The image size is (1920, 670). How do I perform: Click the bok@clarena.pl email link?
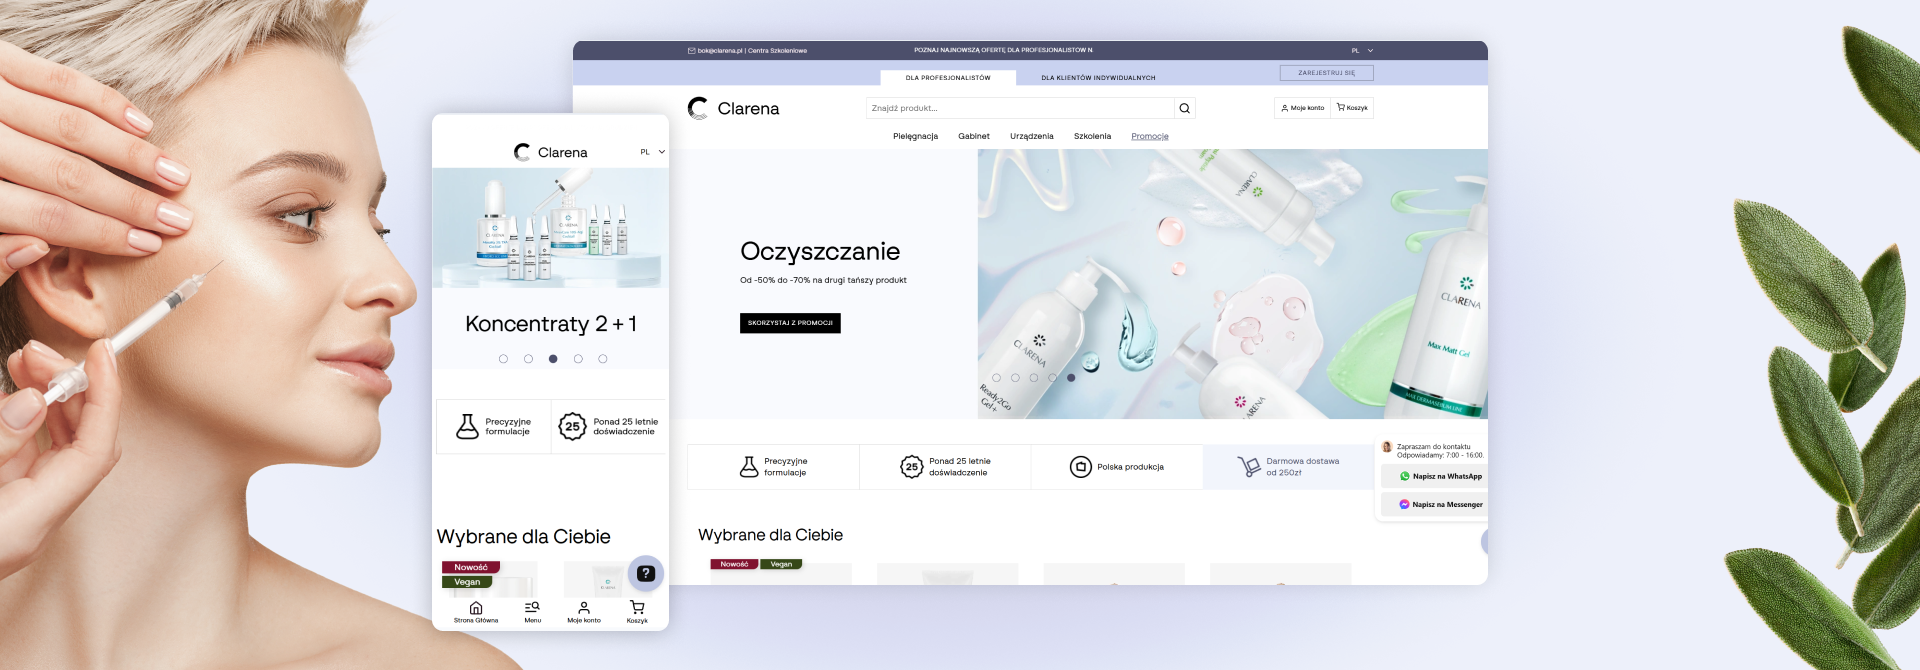click(x=720, y=50)
